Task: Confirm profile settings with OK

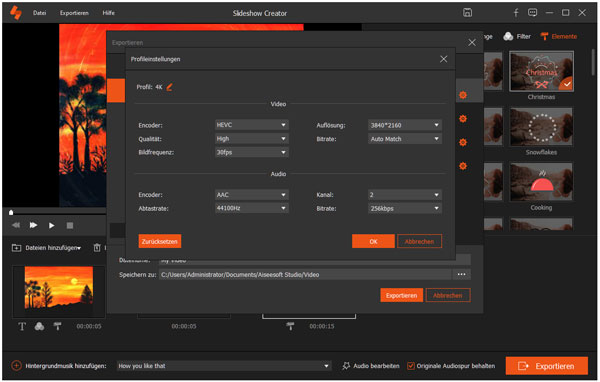Action: click(x=373, y=242)
